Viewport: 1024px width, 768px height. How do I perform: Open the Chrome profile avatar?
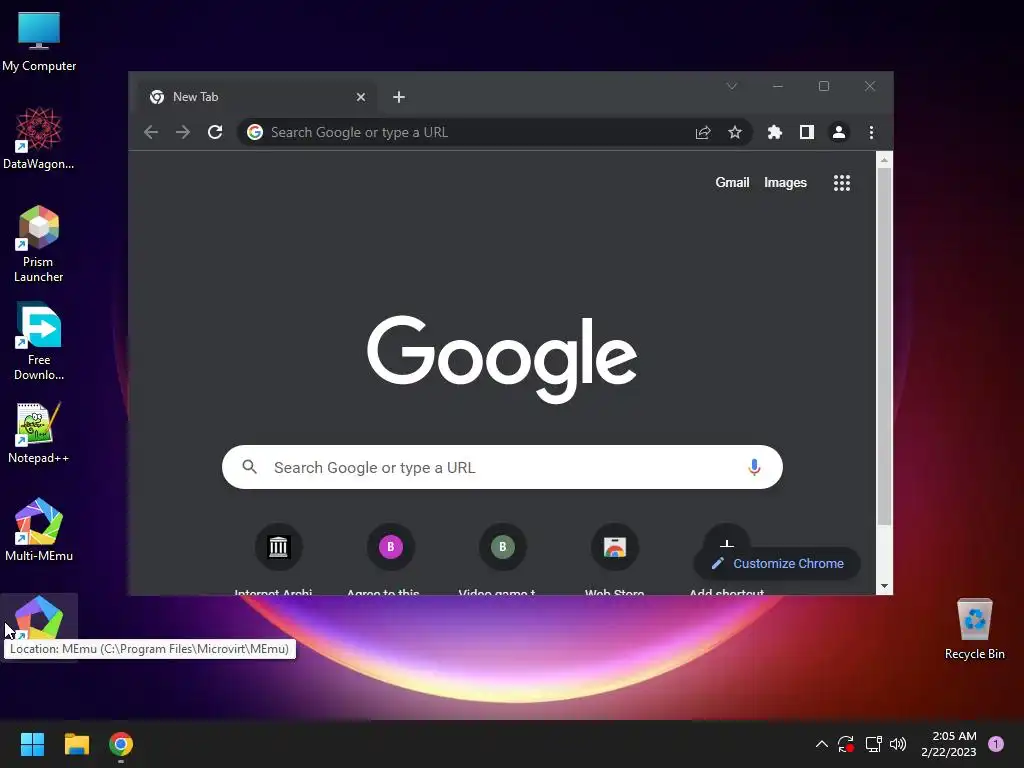[x=839, y=133]
